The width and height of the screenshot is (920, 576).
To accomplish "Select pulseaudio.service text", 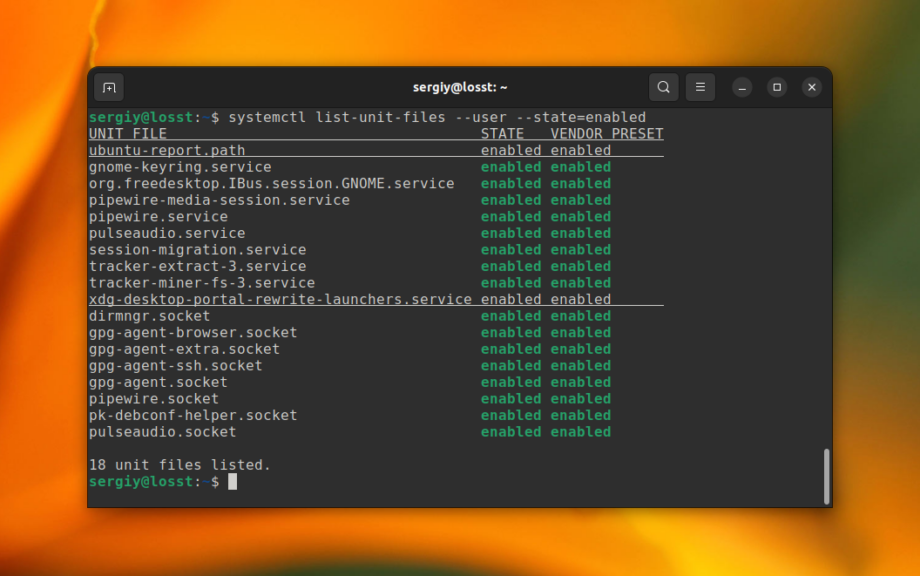I will click(x=167, y=233).
